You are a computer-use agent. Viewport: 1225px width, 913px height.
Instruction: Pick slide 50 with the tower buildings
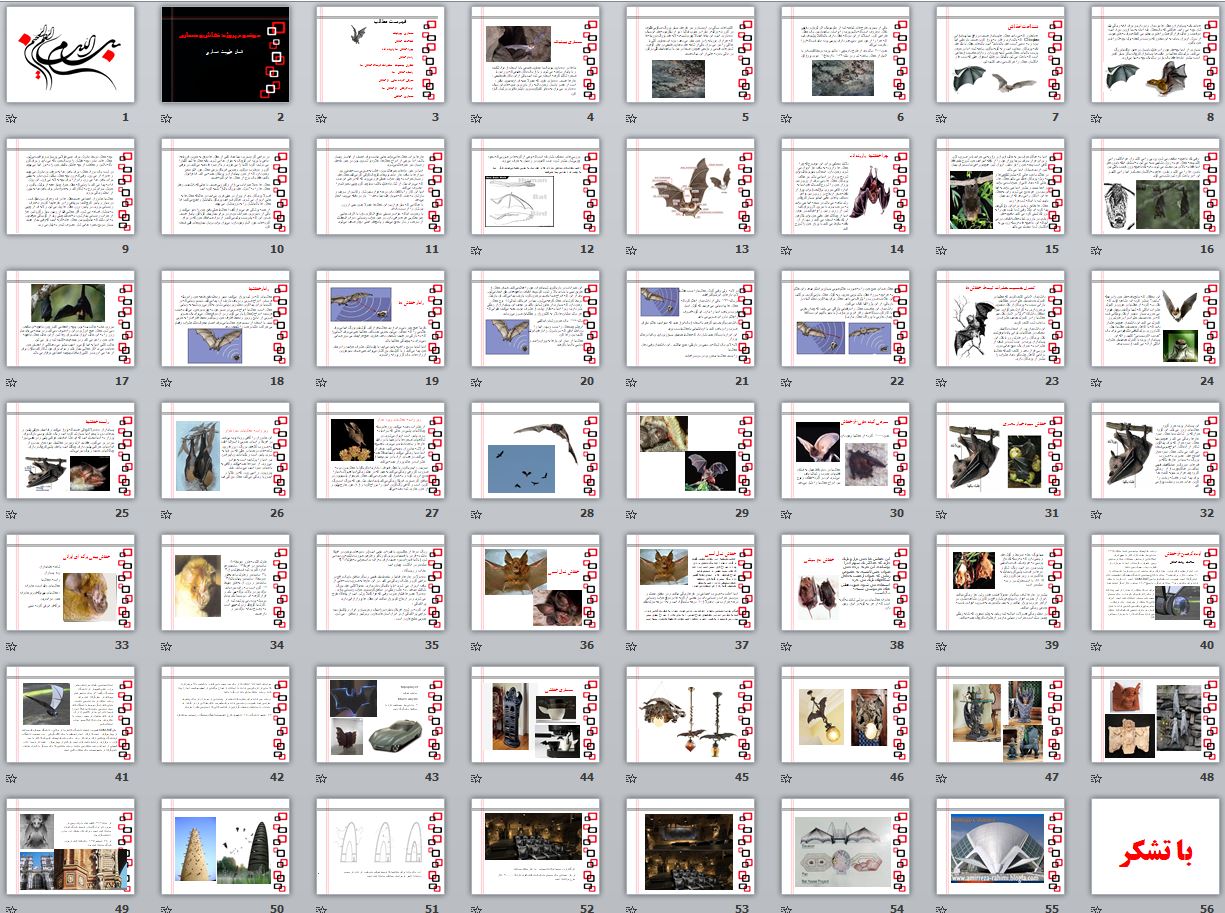pyautogui.click(x=225, y=846)
